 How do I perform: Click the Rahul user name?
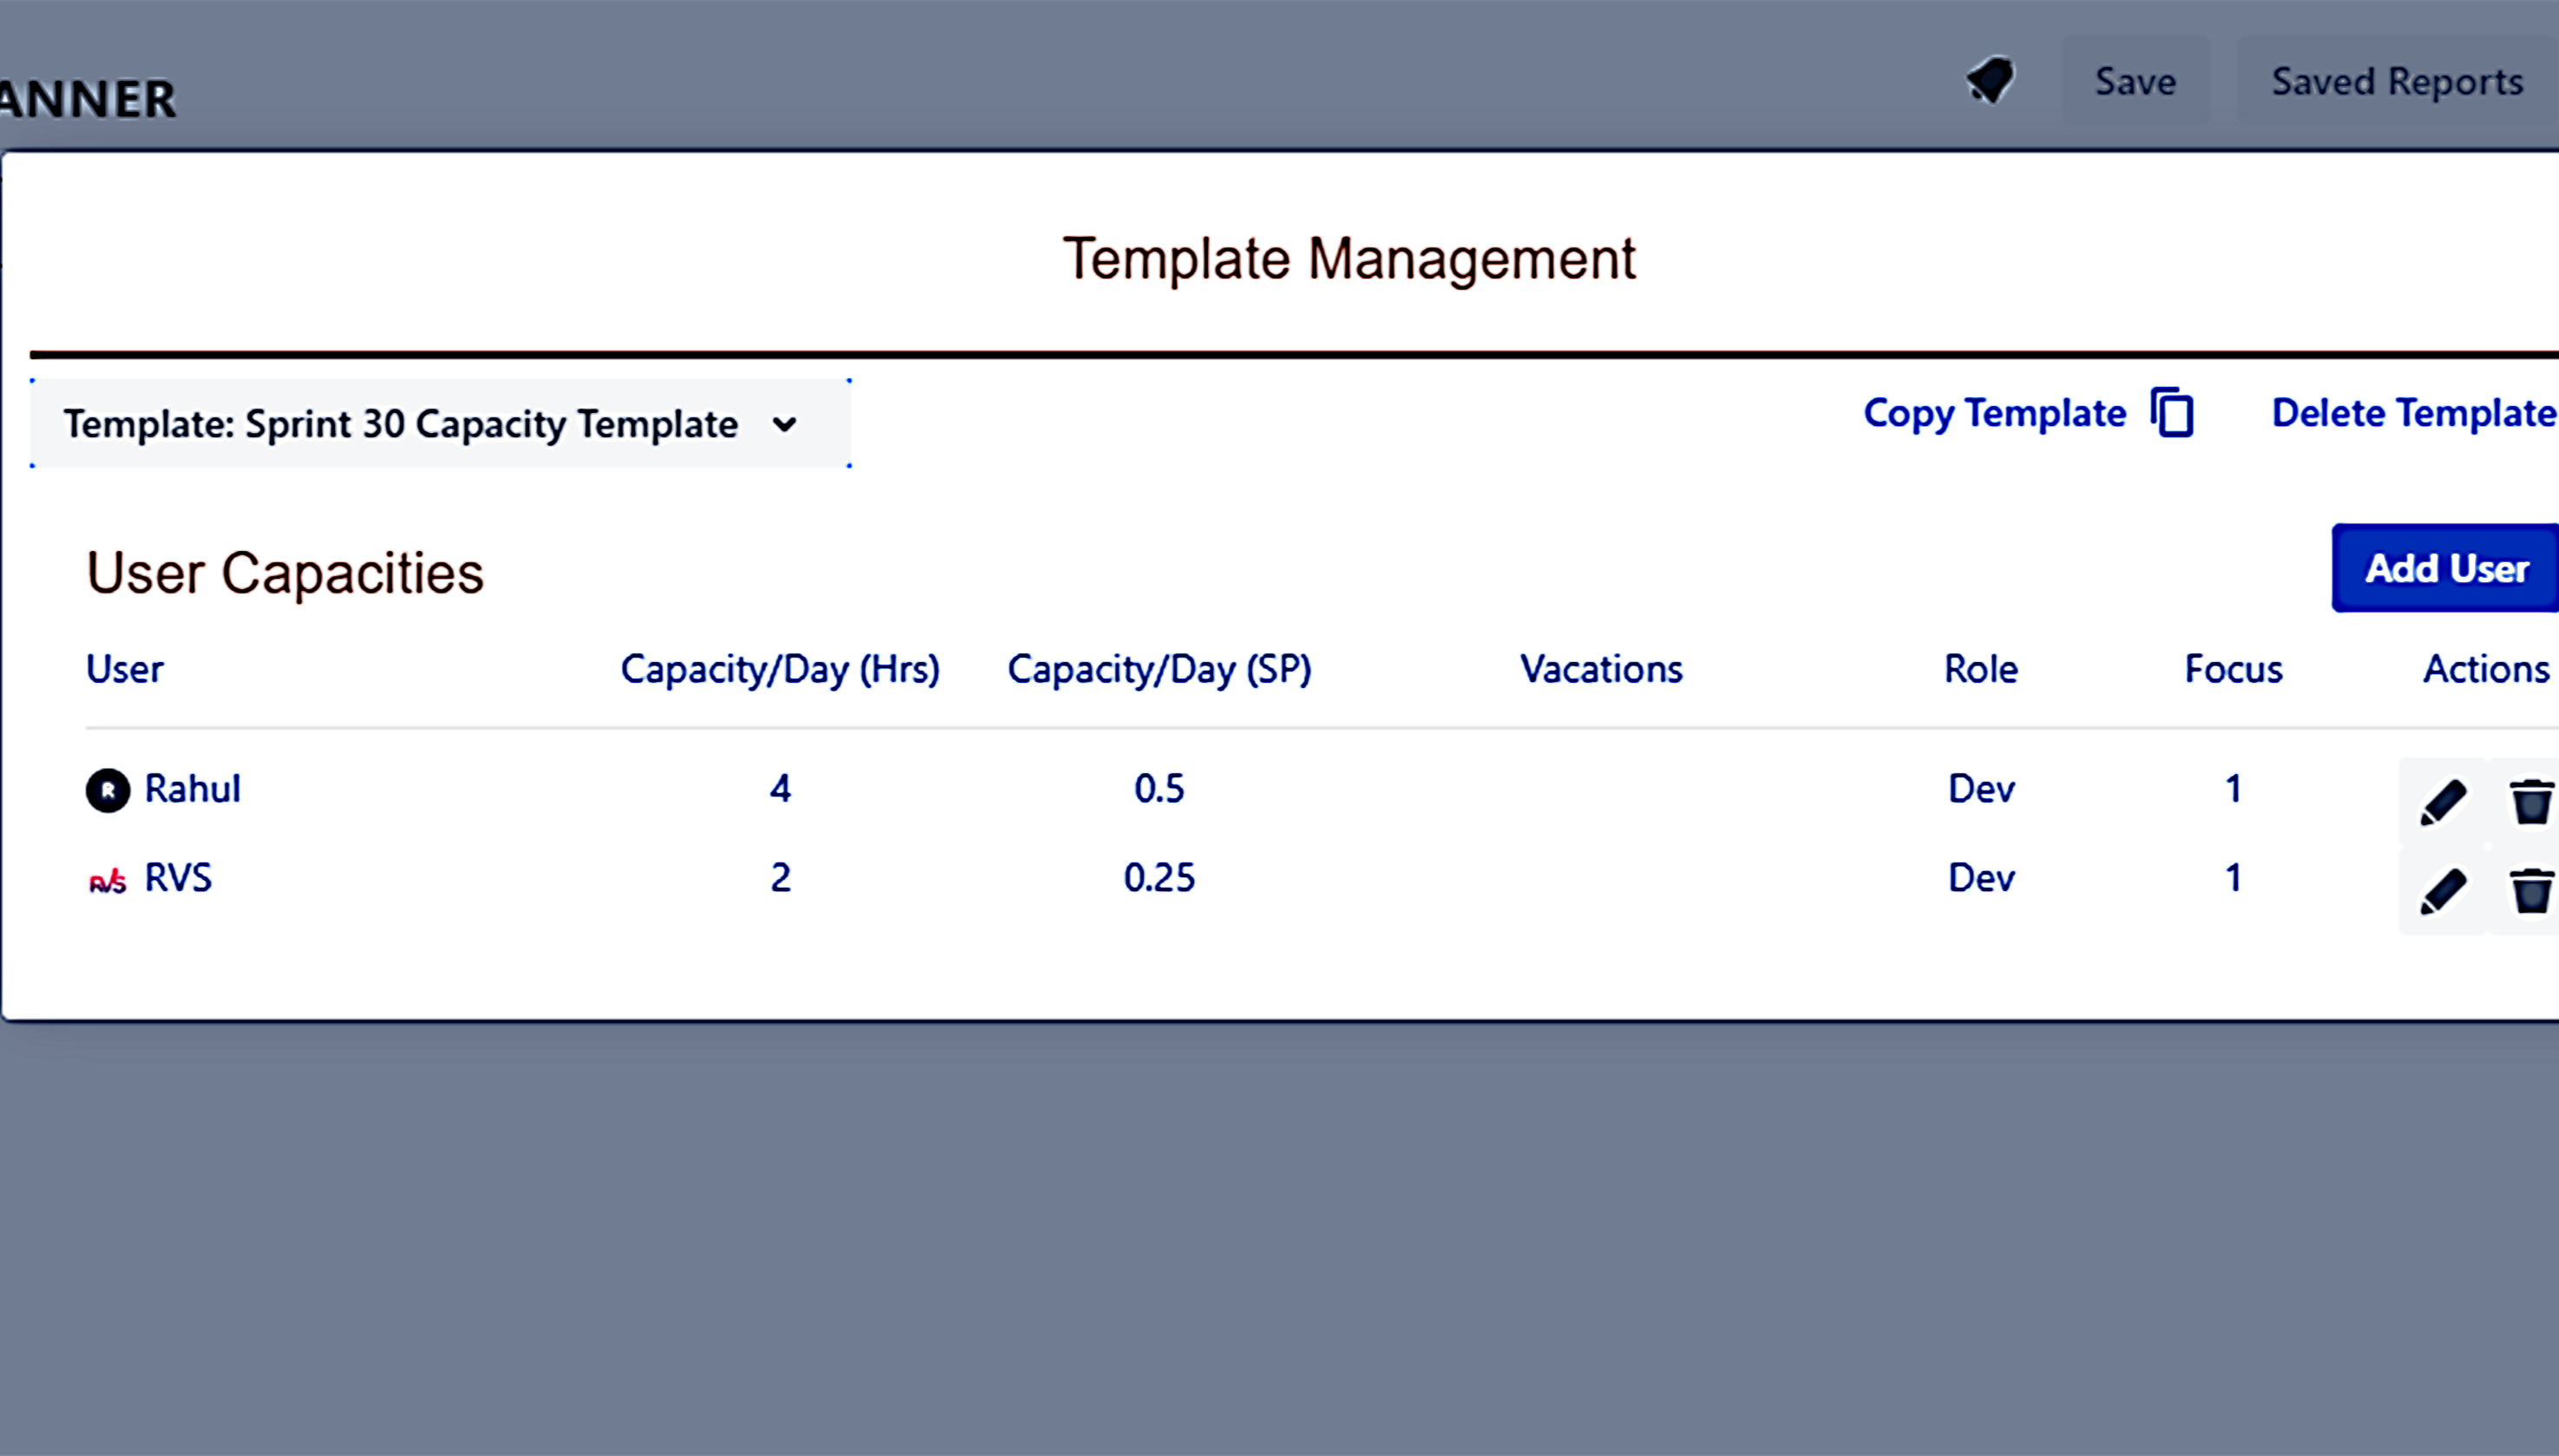coord(192,789)
